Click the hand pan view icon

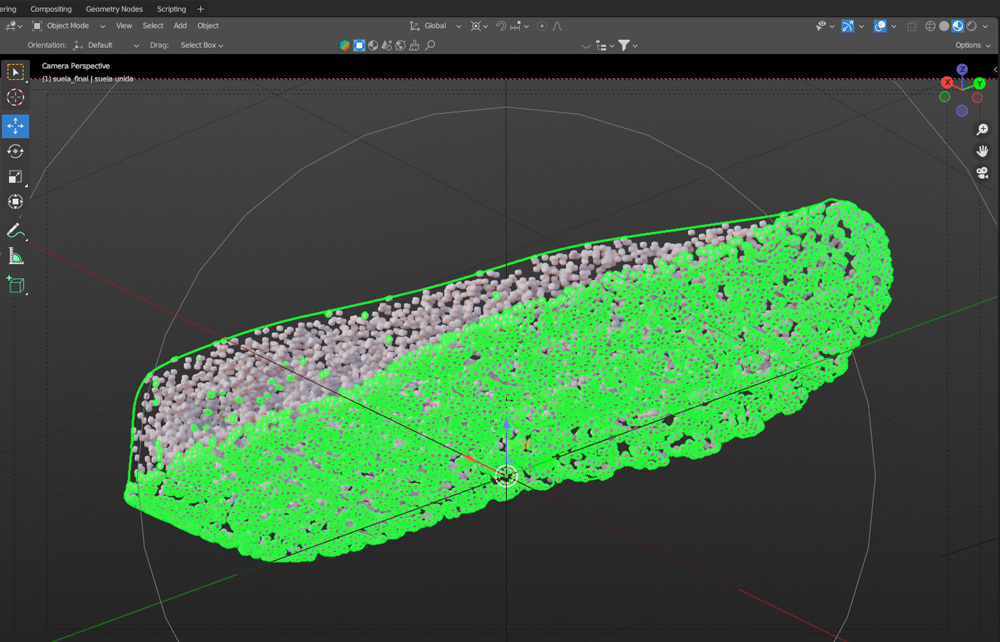pos(982,151)
